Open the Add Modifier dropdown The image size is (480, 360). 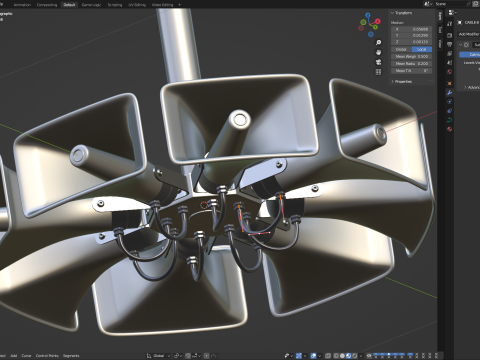click(x=469, y=34)
